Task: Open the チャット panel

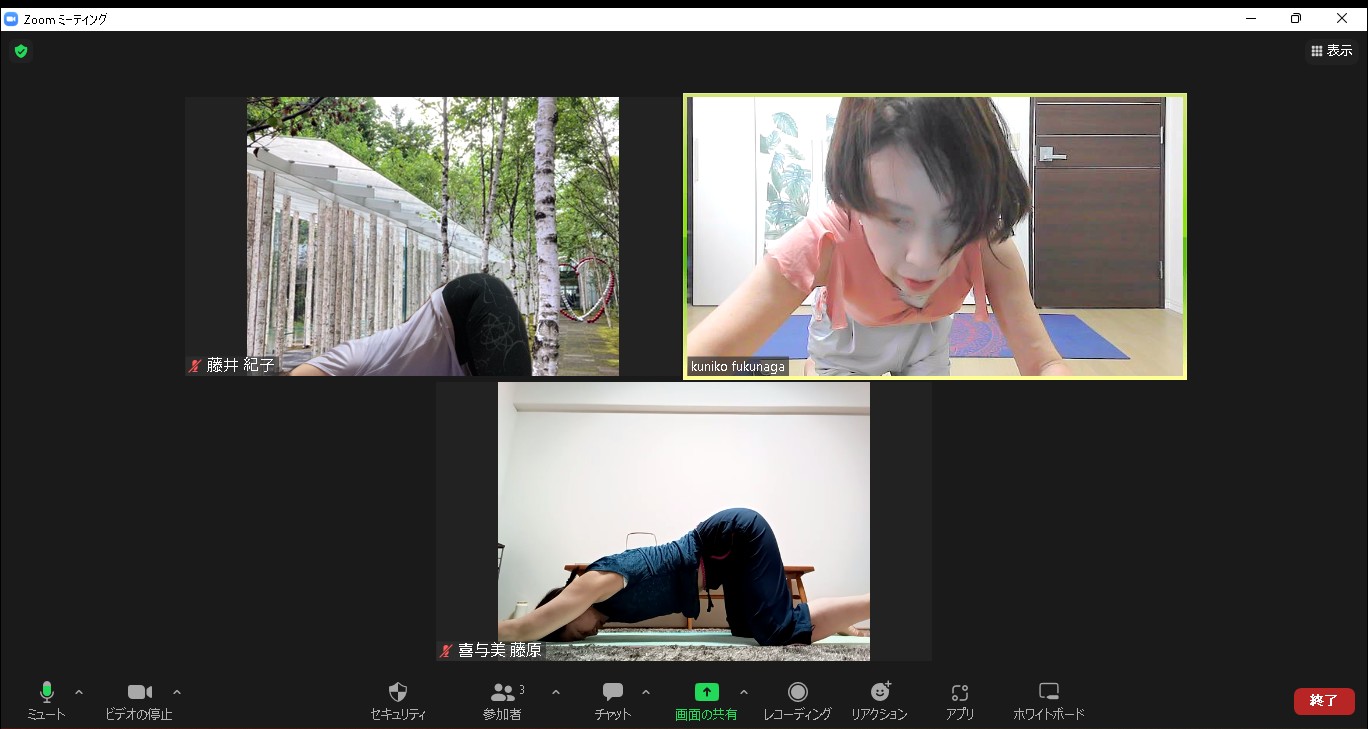Action: pos(613,701)
